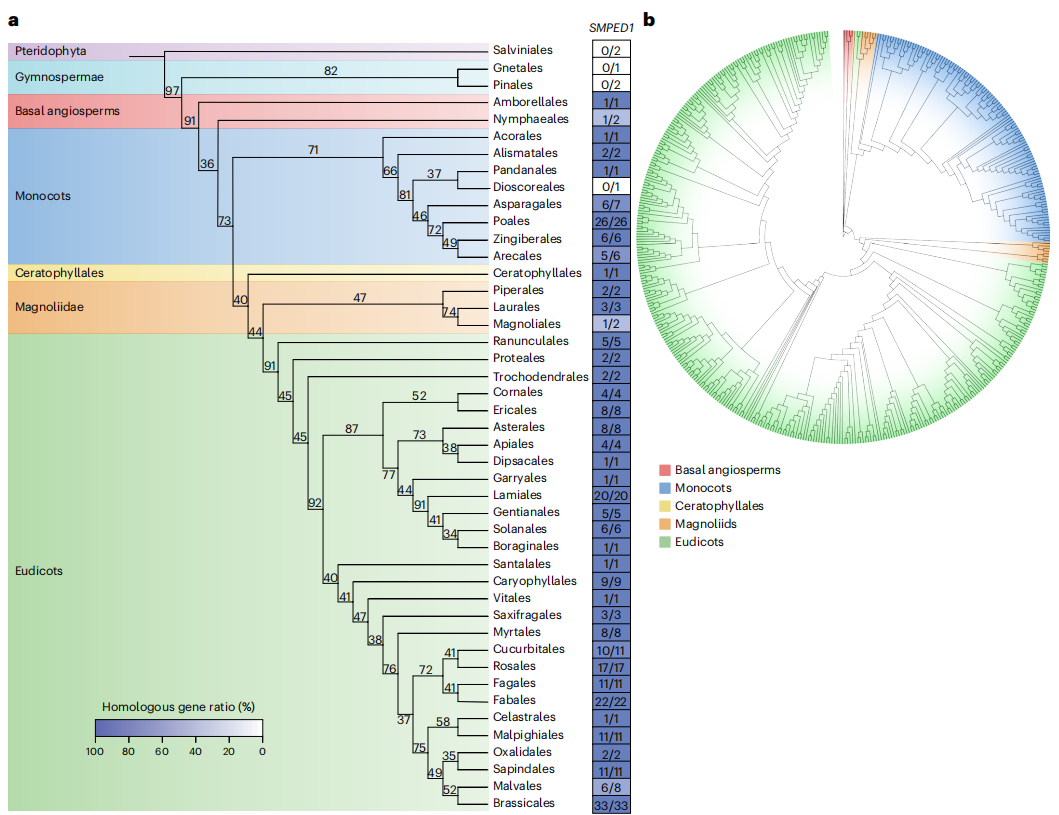
Task: Click the blue Monocots legend swatch
Action: tap(665, 488)
